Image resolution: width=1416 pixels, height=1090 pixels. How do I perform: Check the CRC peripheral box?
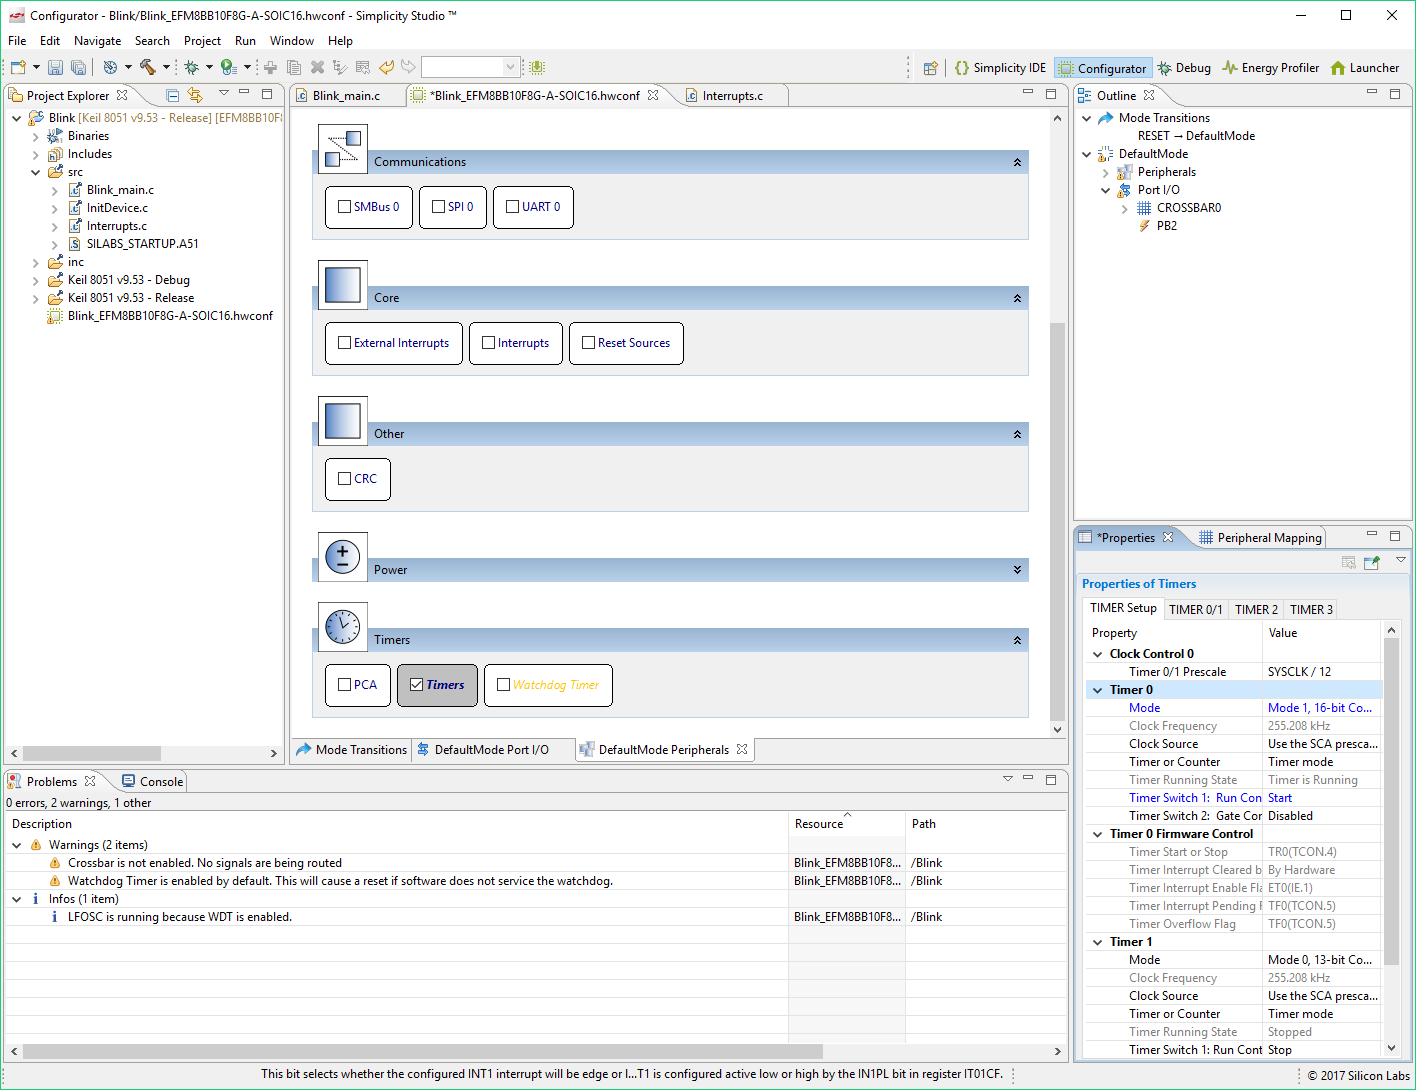pyautogui.click(x=345, y=479)
